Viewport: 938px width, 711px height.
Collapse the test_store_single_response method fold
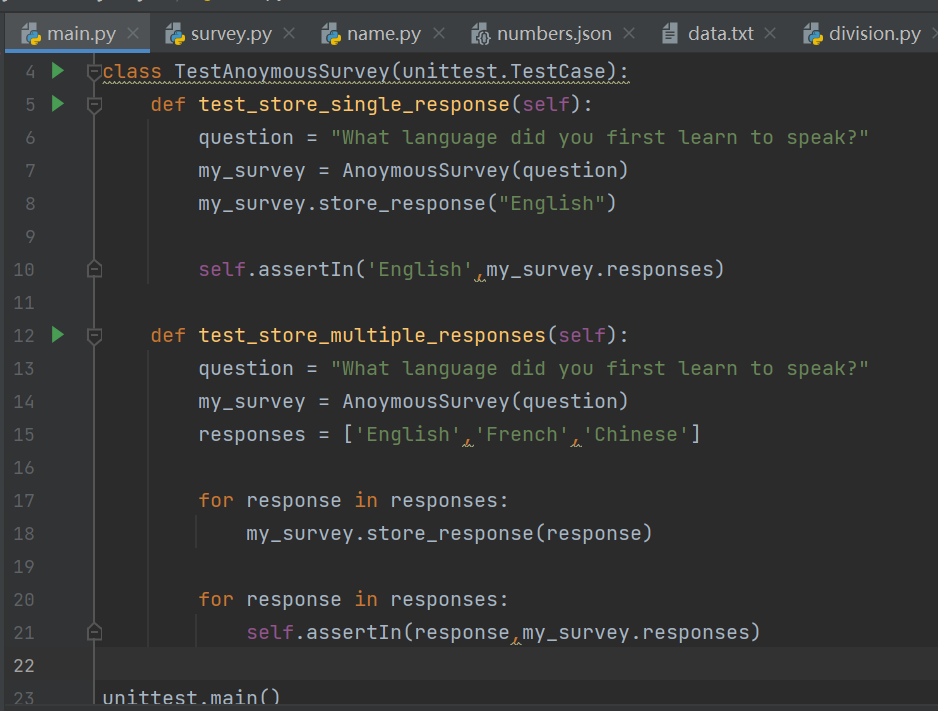pyautogui.click(x=95, y=104)
